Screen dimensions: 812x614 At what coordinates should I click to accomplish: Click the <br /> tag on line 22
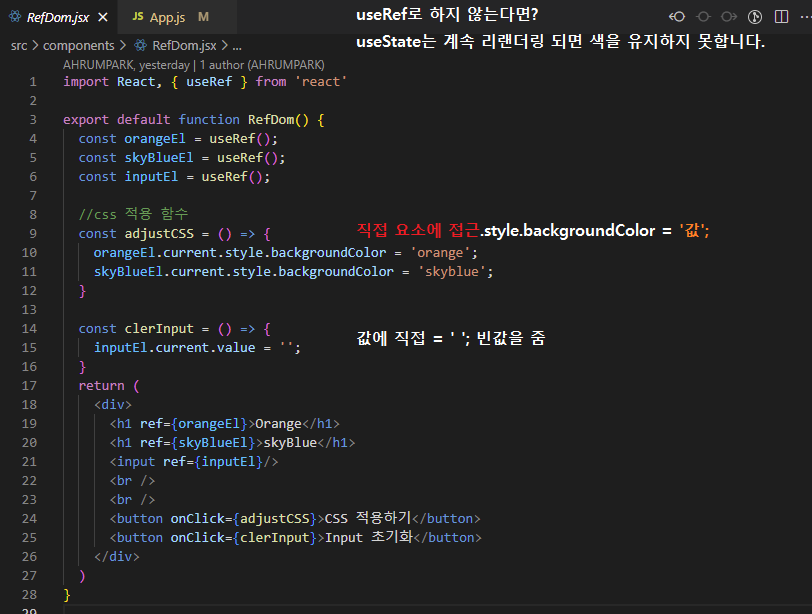132,481
